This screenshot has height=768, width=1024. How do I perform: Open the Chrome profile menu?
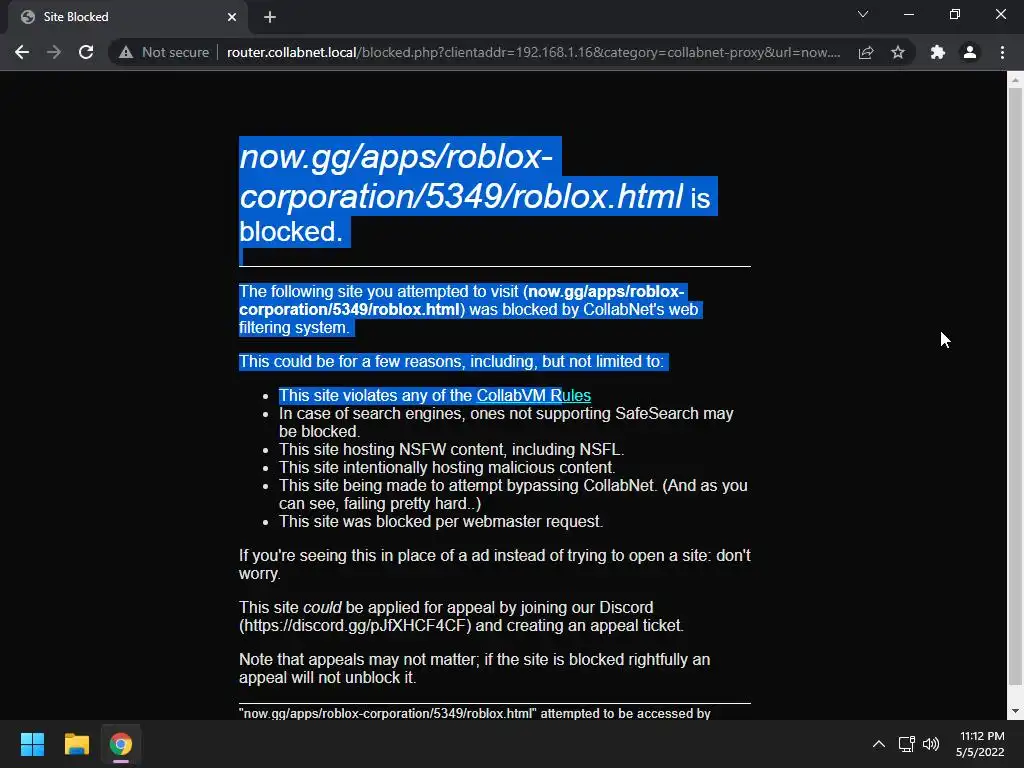pyautogui.click(x=970, y=52)
